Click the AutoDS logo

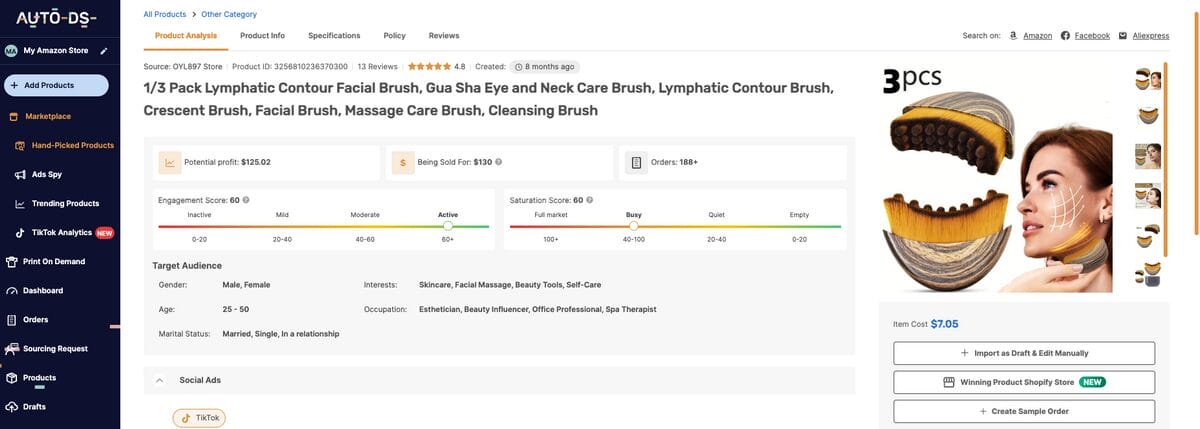(55, 19)
